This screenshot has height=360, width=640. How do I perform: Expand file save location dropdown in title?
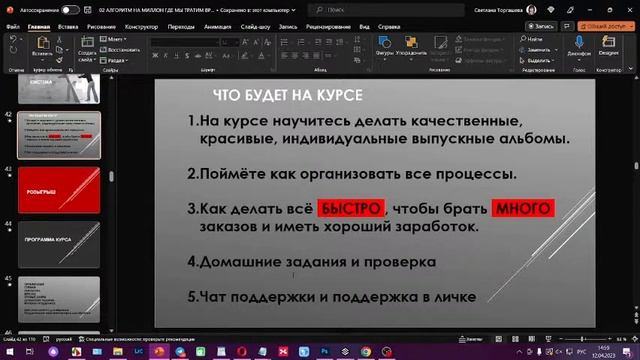click(x=293, y=10)
